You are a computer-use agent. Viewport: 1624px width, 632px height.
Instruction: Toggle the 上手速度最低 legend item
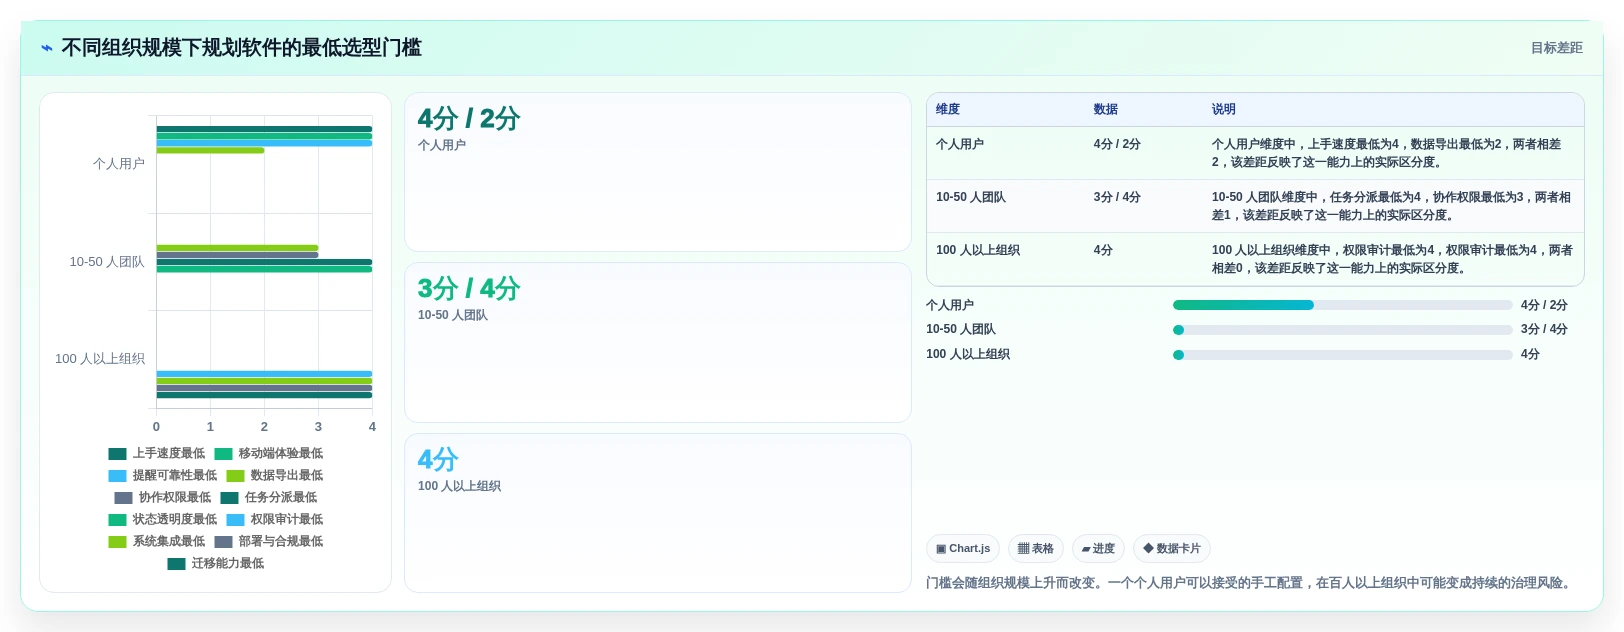pyautogui.click(x=157, y=454)
